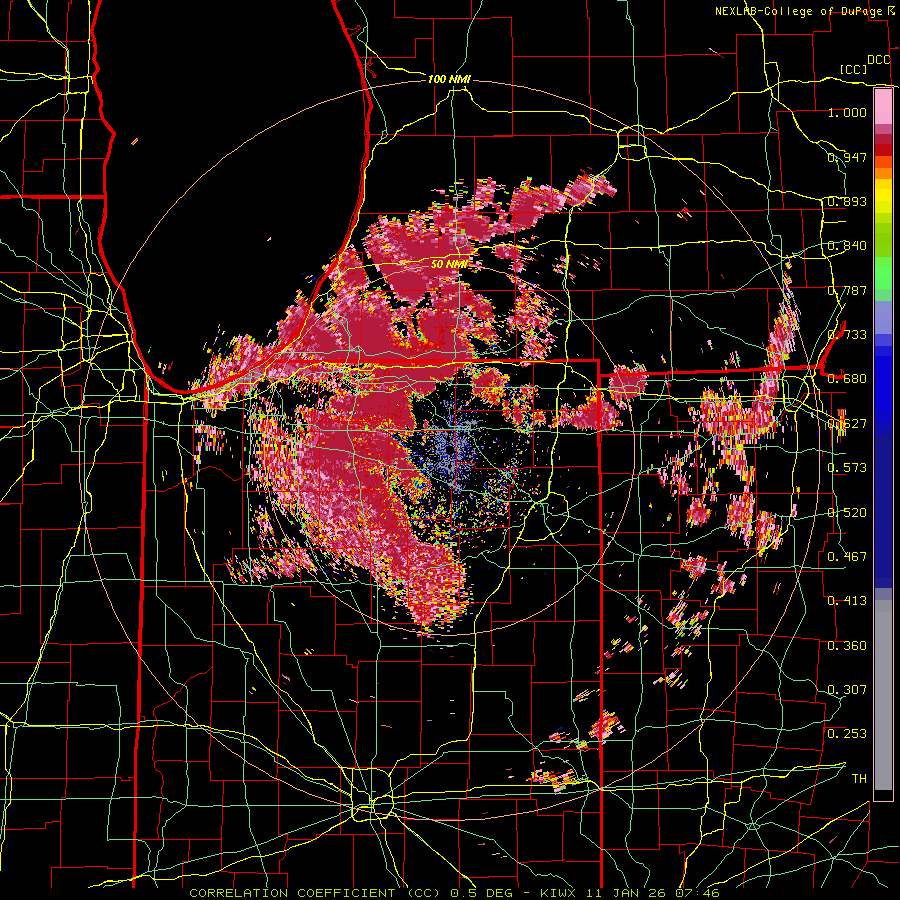
Task: Click the 0.5 DEG elevation text
Action: pos(482,893)
